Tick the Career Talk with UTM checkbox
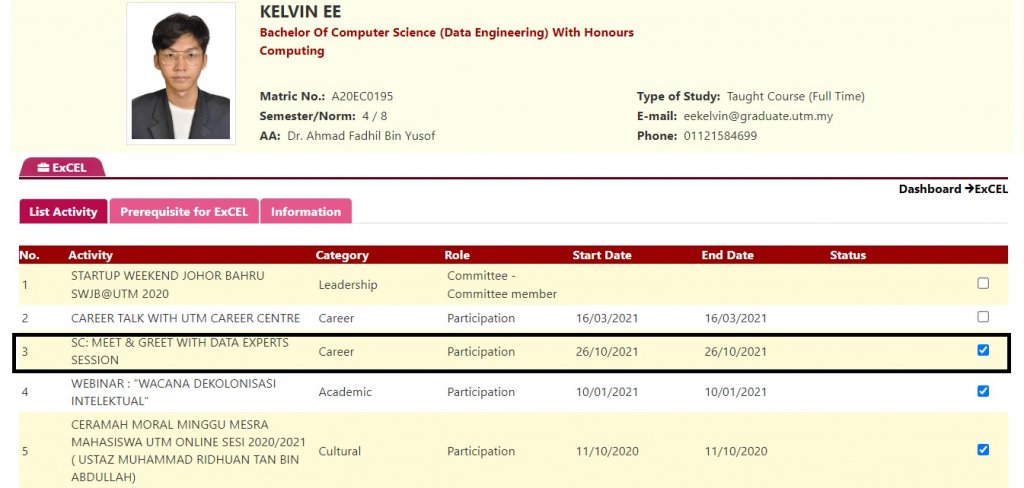 [x=983, y=317]
